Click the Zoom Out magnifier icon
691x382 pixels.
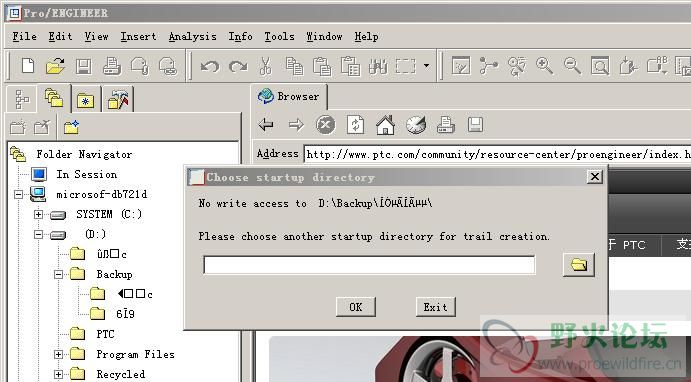pyautogui.click(x=572, y=66)
